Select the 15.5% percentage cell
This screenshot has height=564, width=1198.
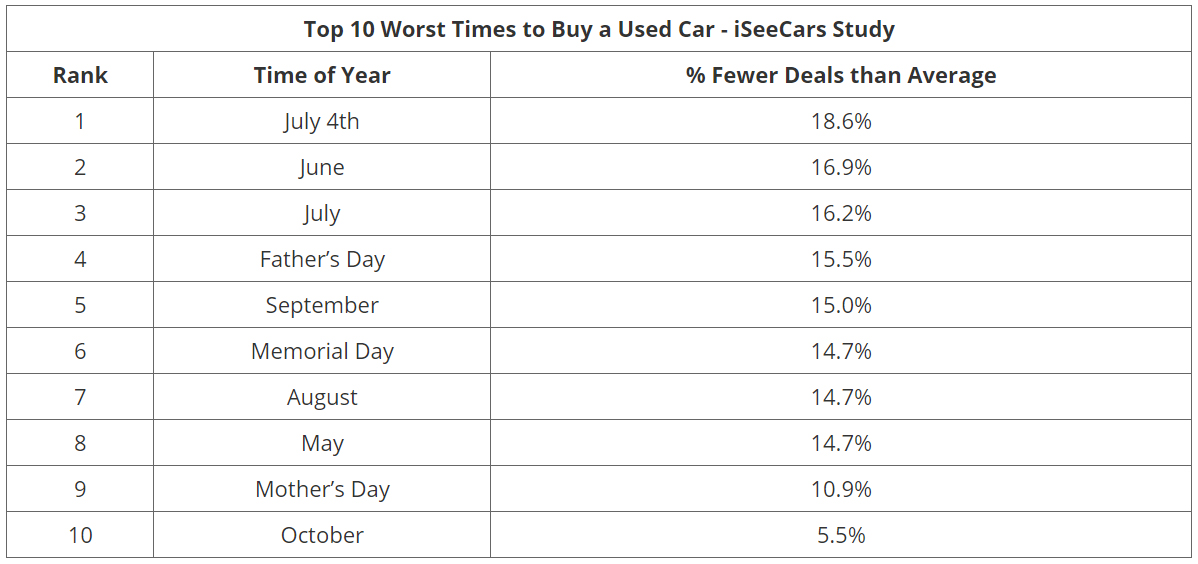click(x=841, y=259)
